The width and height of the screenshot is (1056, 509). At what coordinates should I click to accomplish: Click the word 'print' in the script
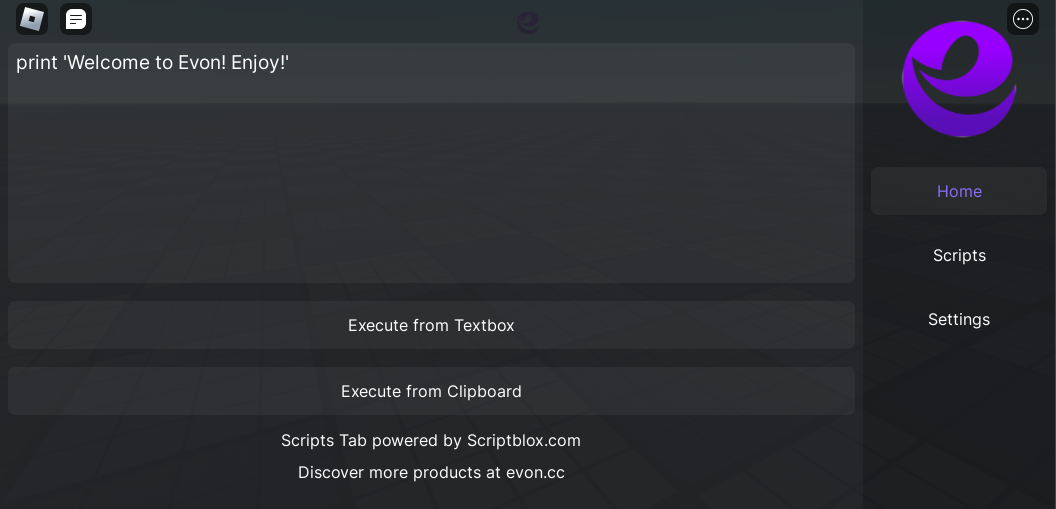point(36,63)
